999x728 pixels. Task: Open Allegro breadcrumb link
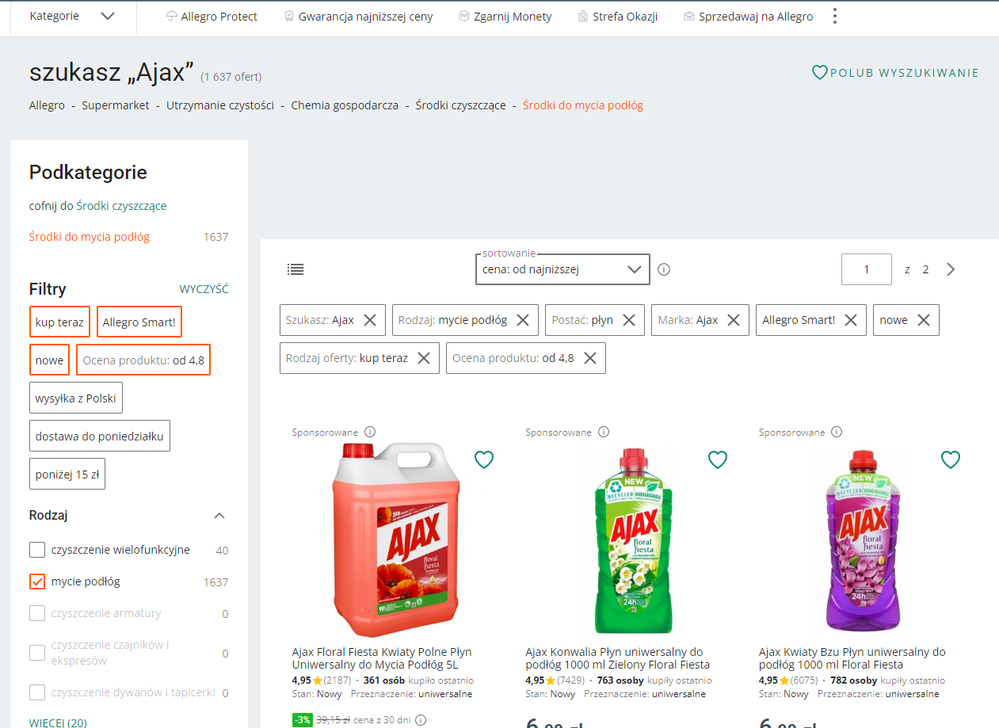tap(47, 105)
